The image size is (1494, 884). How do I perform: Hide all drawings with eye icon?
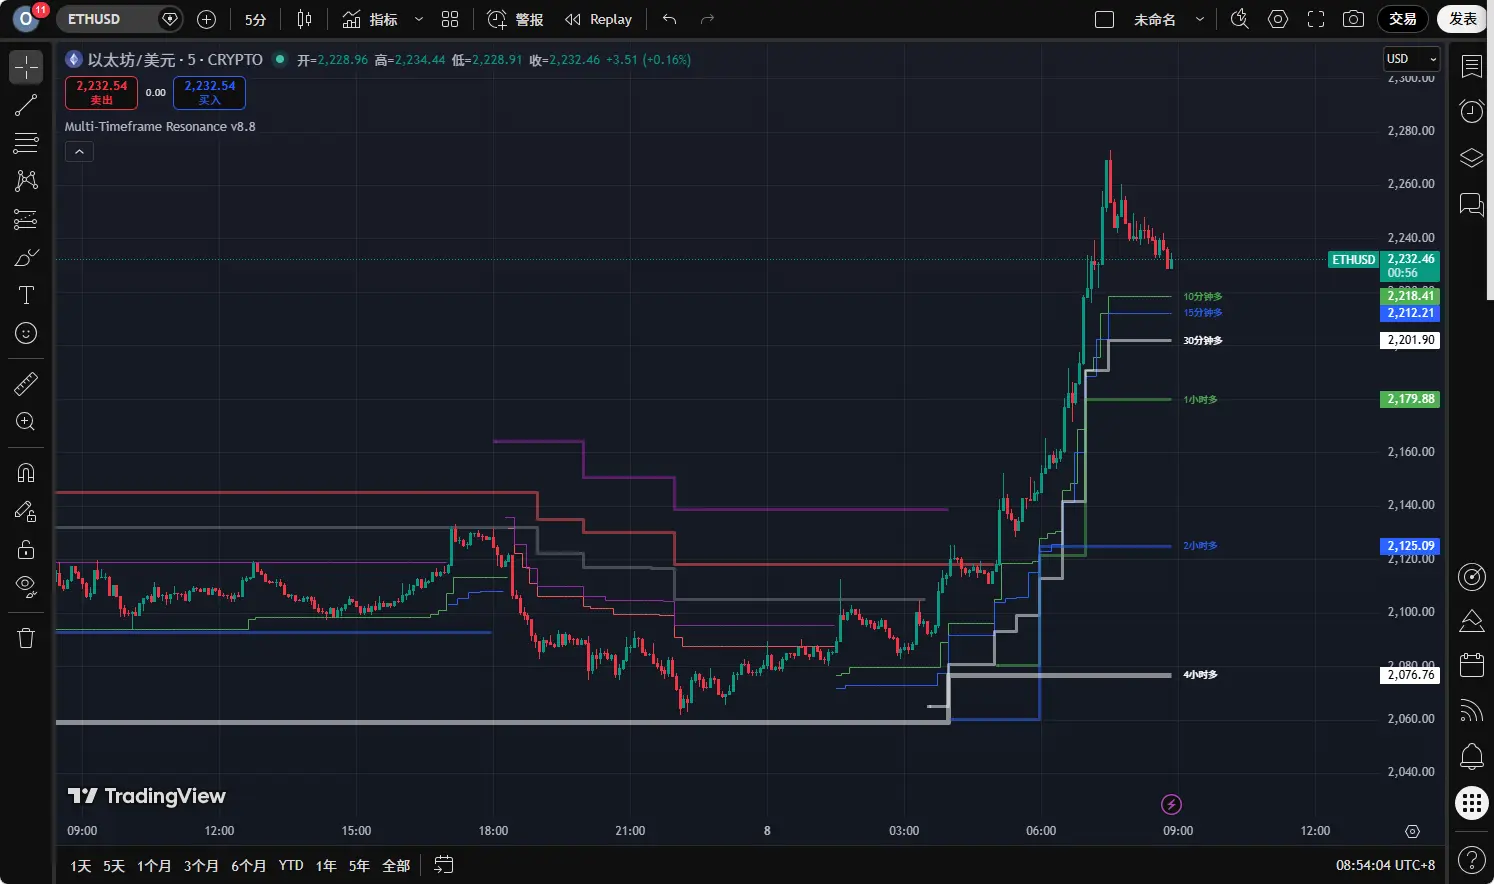tap(26, 587)
